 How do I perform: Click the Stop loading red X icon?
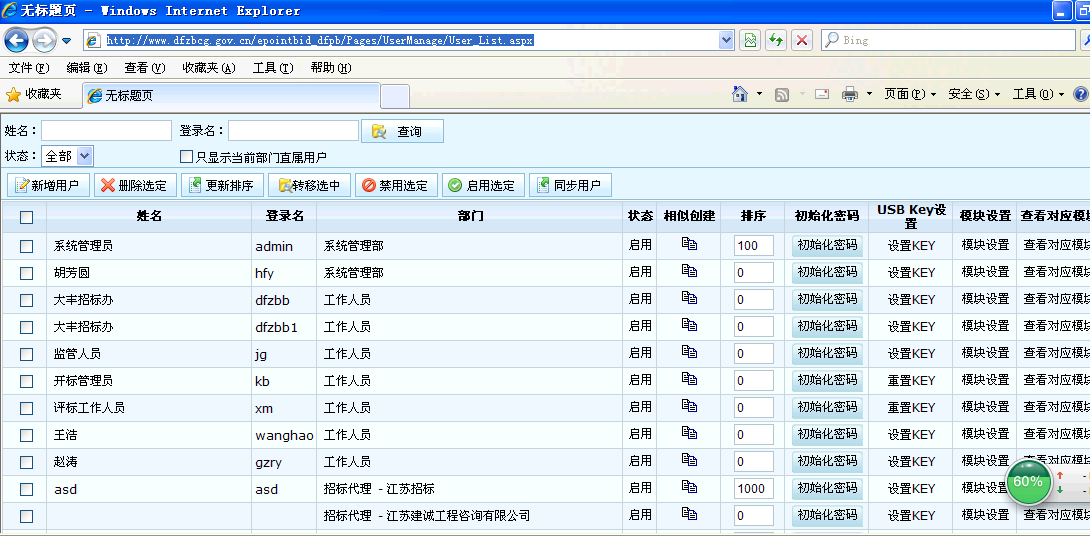[802, 40]
